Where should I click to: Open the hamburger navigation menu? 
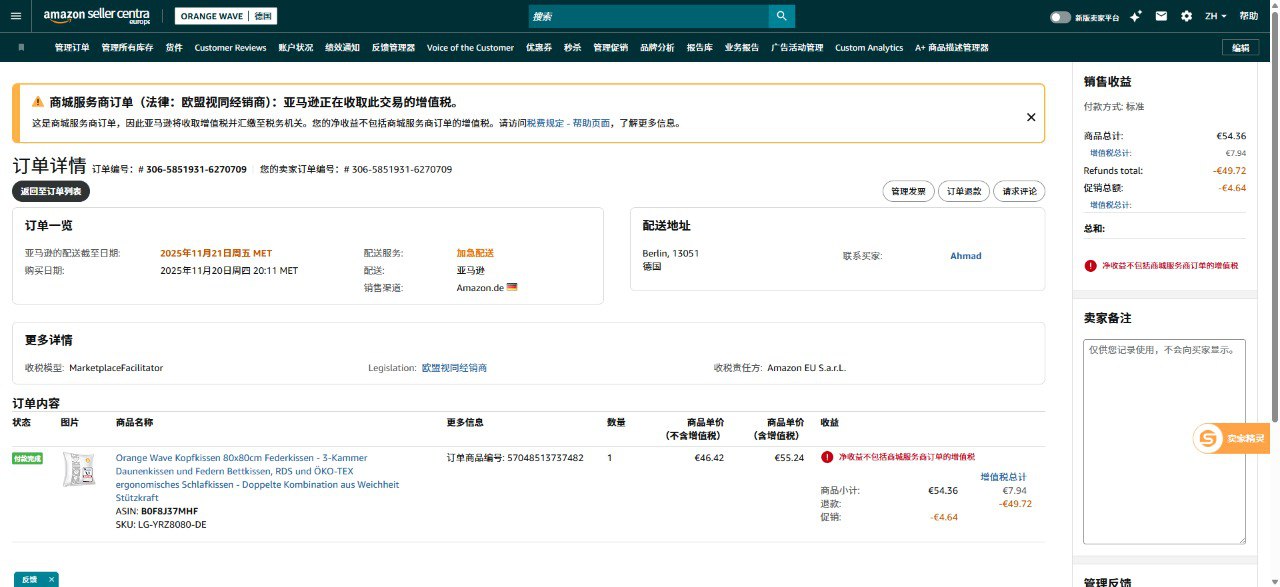coord(15,16)
